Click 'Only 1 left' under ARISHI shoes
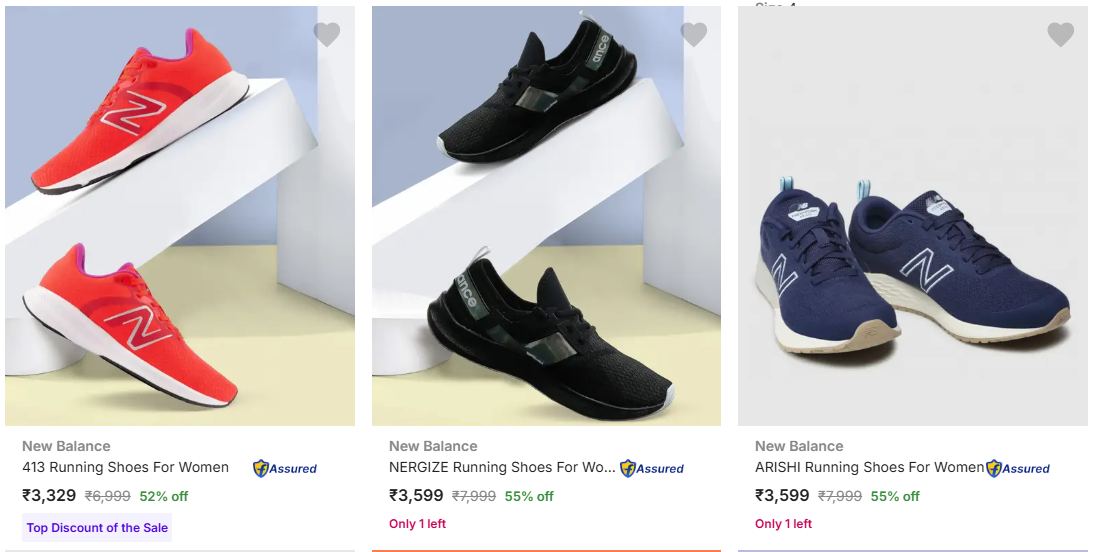The image size is (1100, 552). pyautogui.click(x=783, y=524)
